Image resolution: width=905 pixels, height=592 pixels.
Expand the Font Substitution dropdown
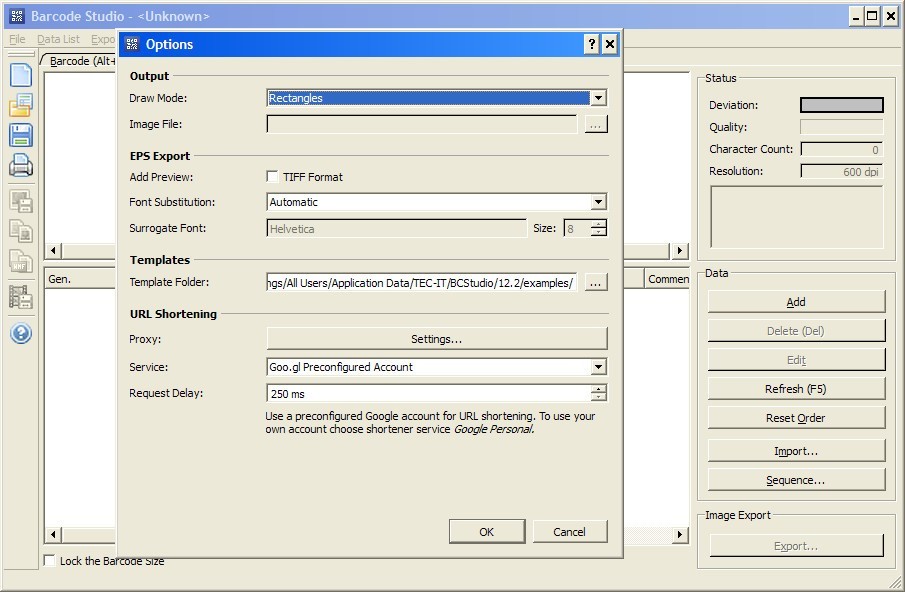point(598,201)
